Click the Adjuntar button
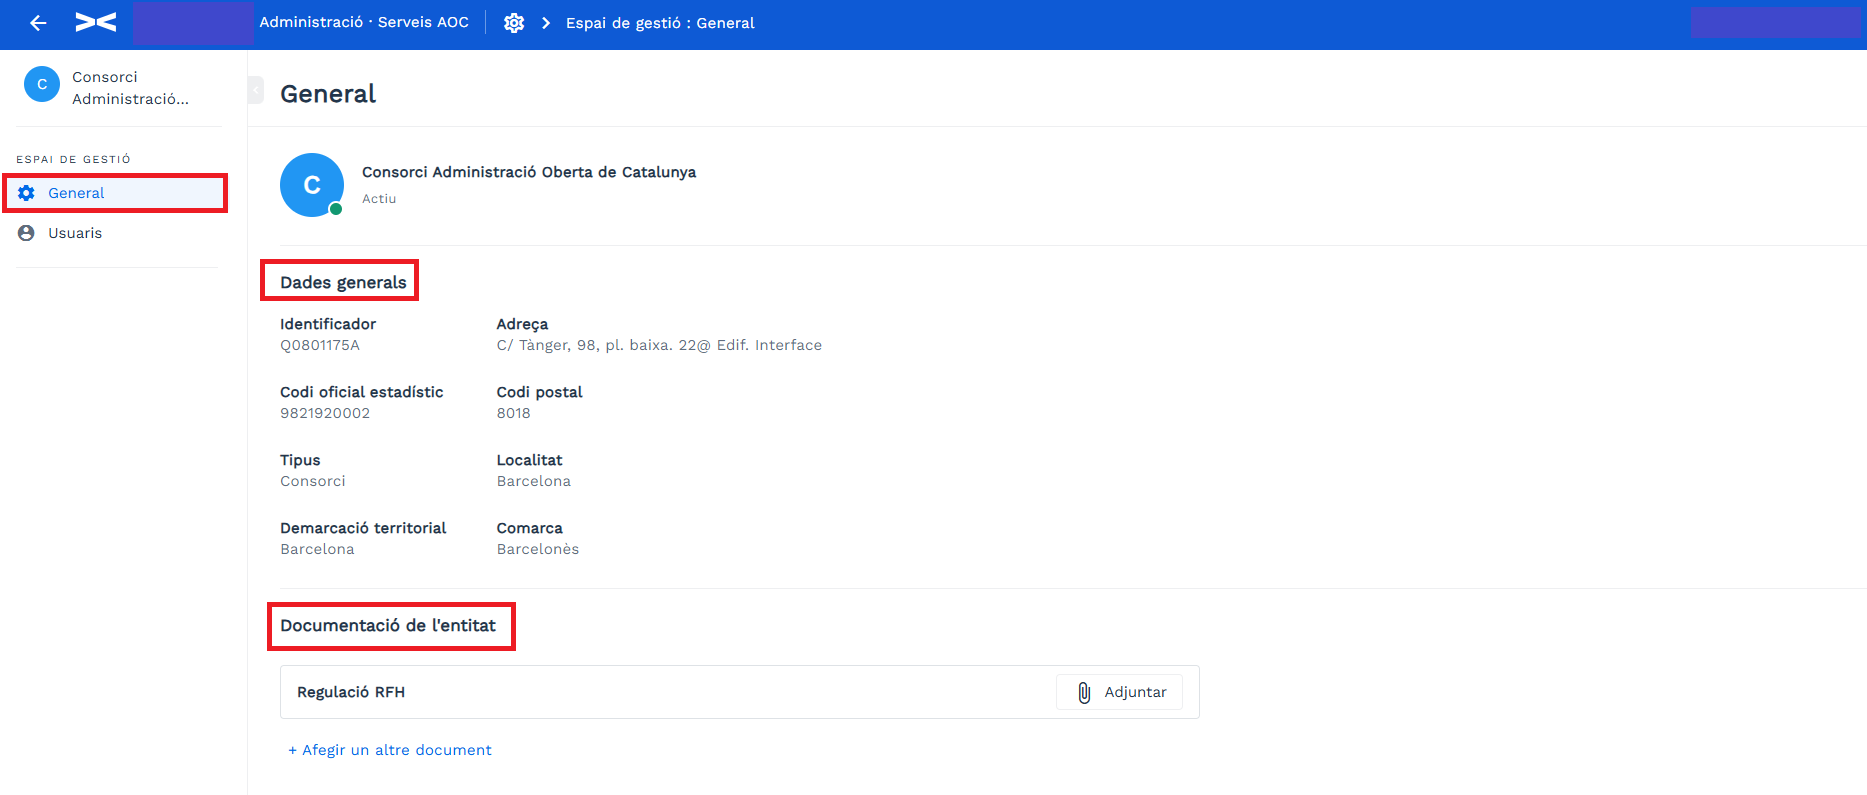The width and height of the screenshot is (1867, 795). [x=1119, y=692]
